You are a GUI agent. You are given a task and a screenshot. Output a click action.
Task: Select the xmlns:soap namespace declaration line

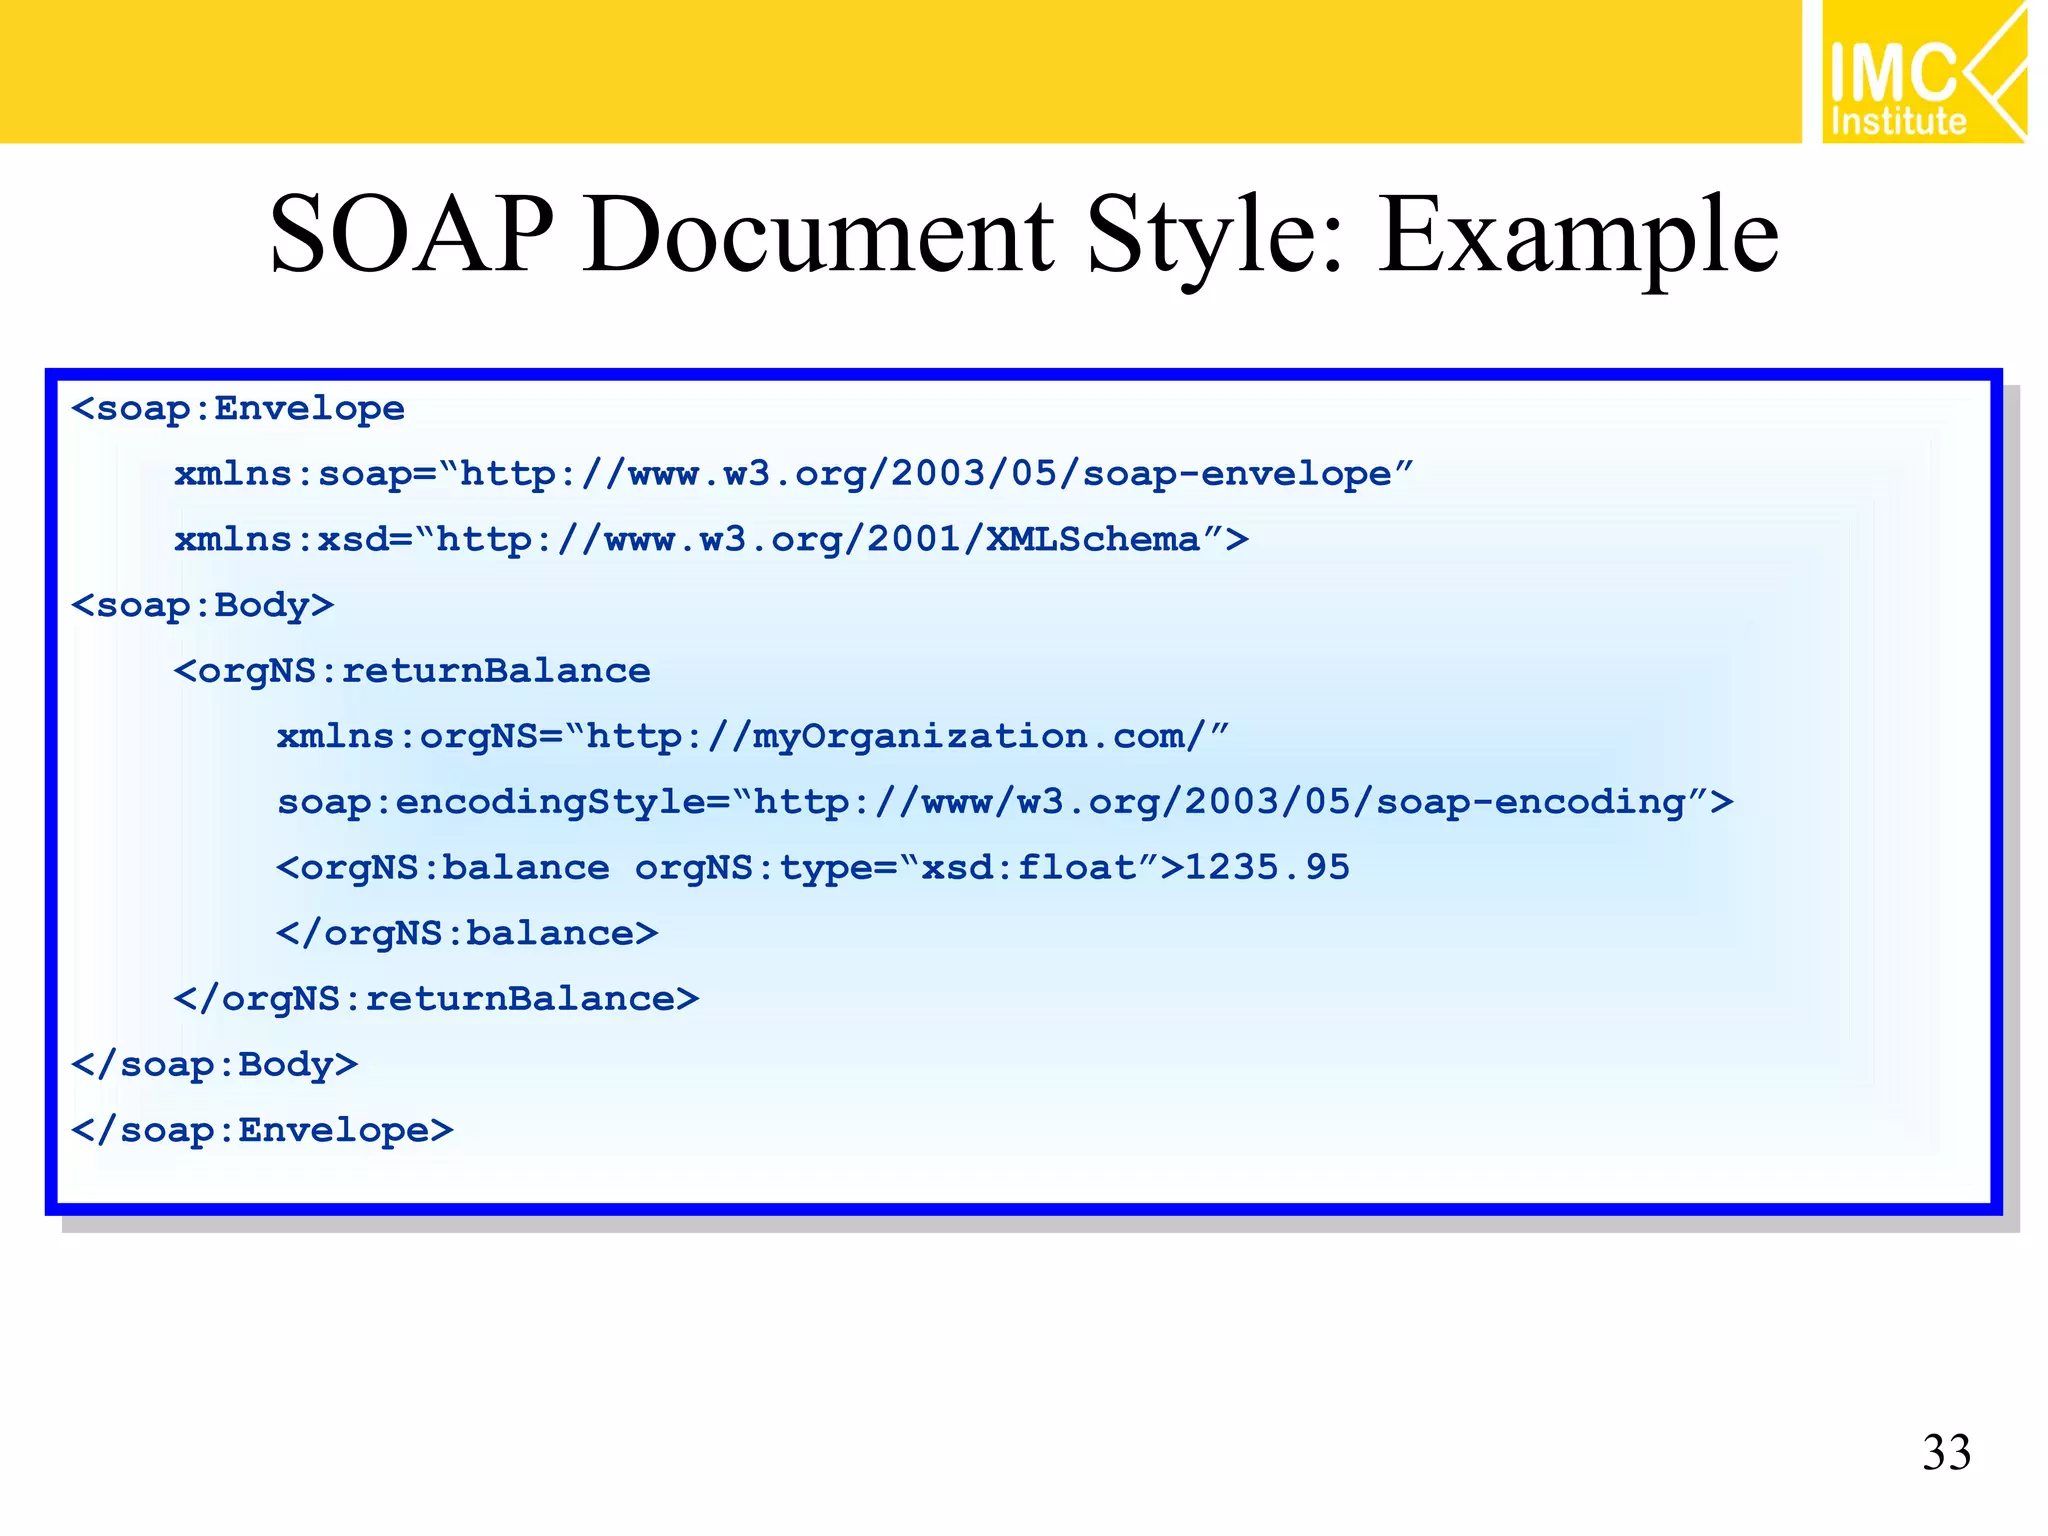coord(794,474)
